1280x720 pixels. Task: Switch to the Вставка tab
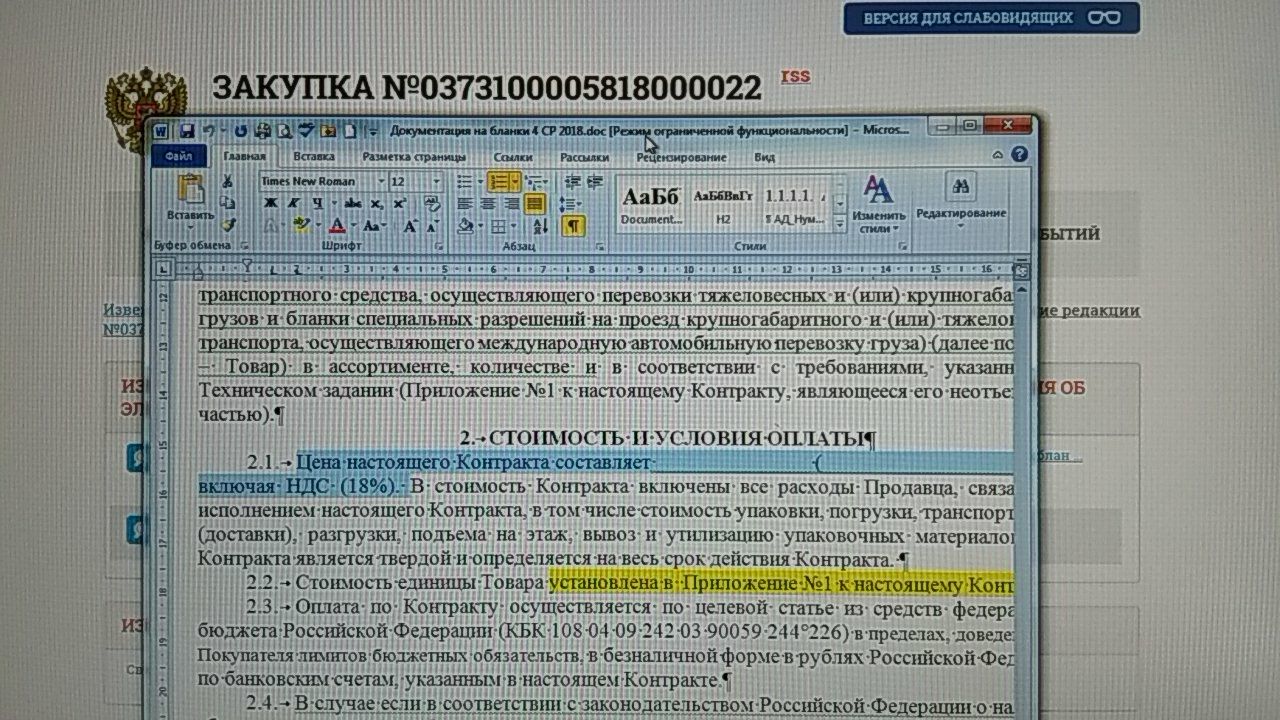coord(314,157)
